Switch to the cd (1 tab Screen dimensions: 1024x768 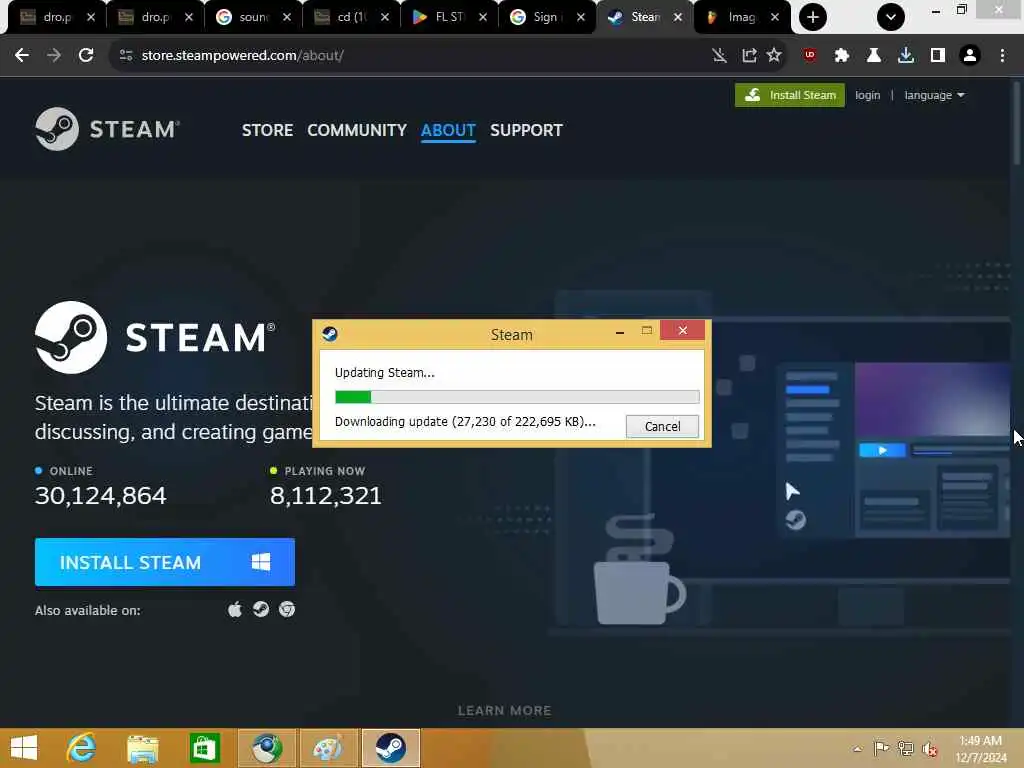(x=351, y=17)
